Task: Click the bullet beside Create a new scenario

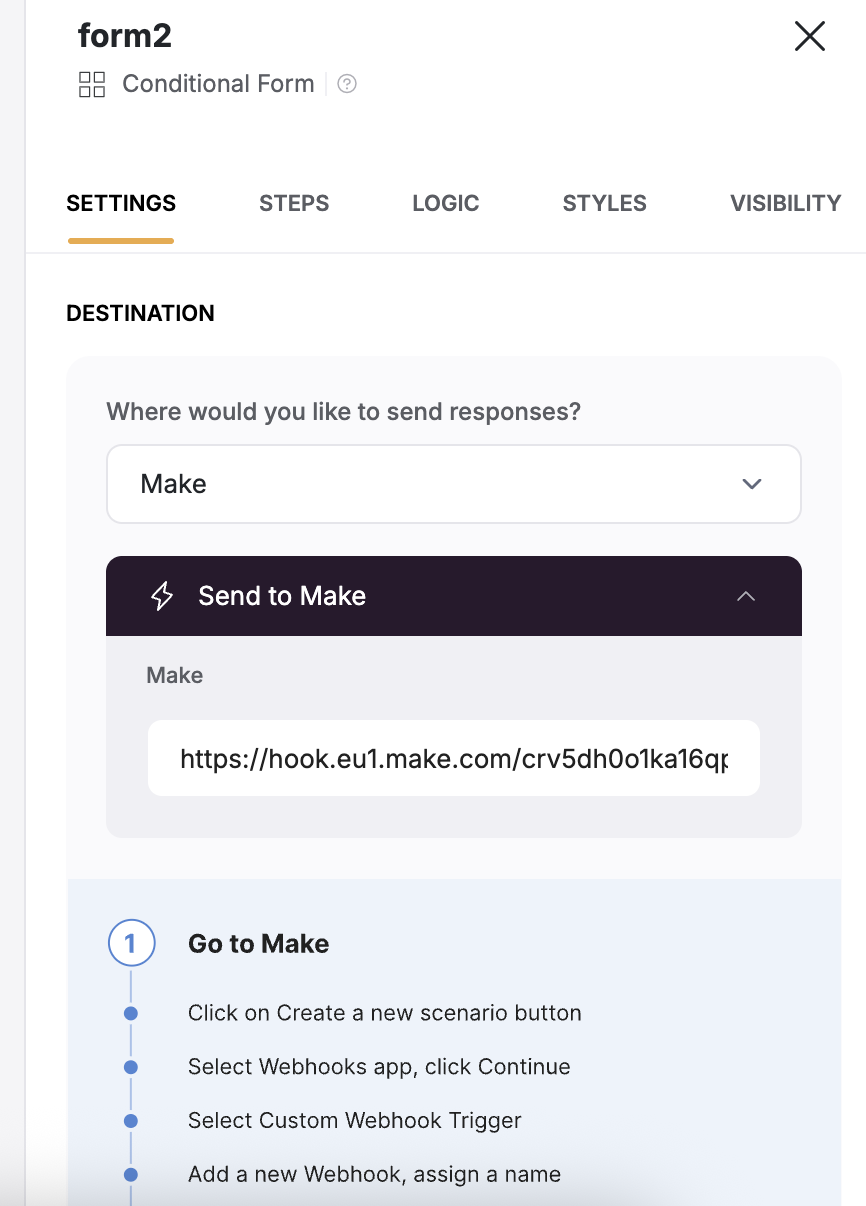Action: click(x=131, y=1013)
